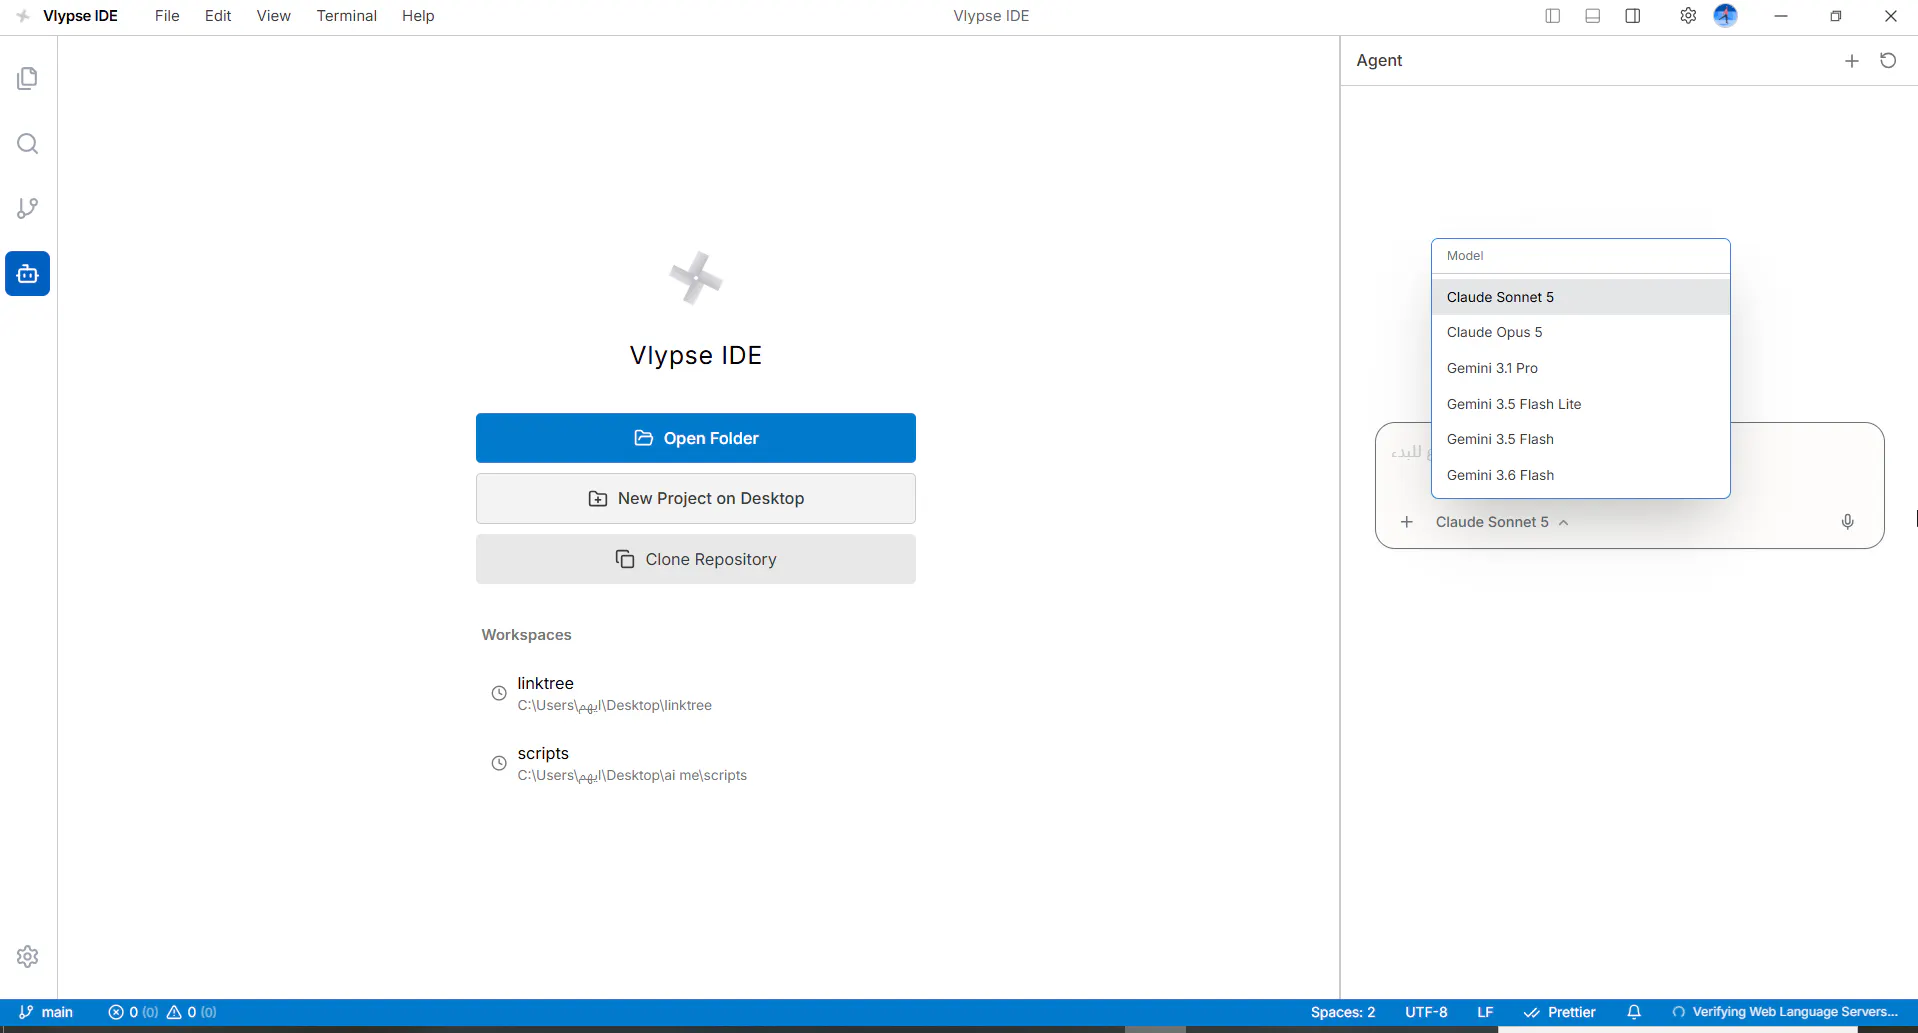Start a new Agent chat with plus
Image resolution: width=1918 pixels, height=1033 pixels.
pyautogui.click(x=1852, y=61)
